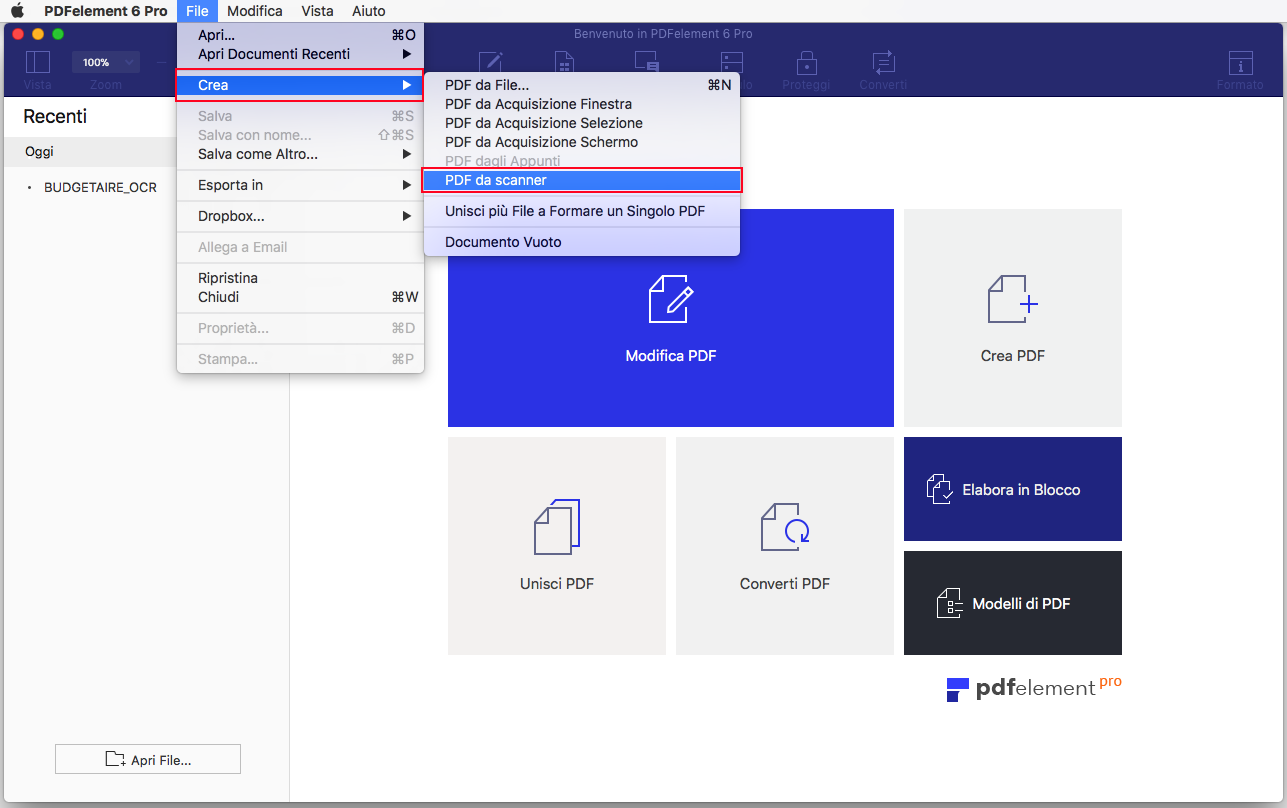The width and height of the screenshot is (1287, 808).
Task: Click the Modifica PDF tile
Action: click(x=671, y=318)
